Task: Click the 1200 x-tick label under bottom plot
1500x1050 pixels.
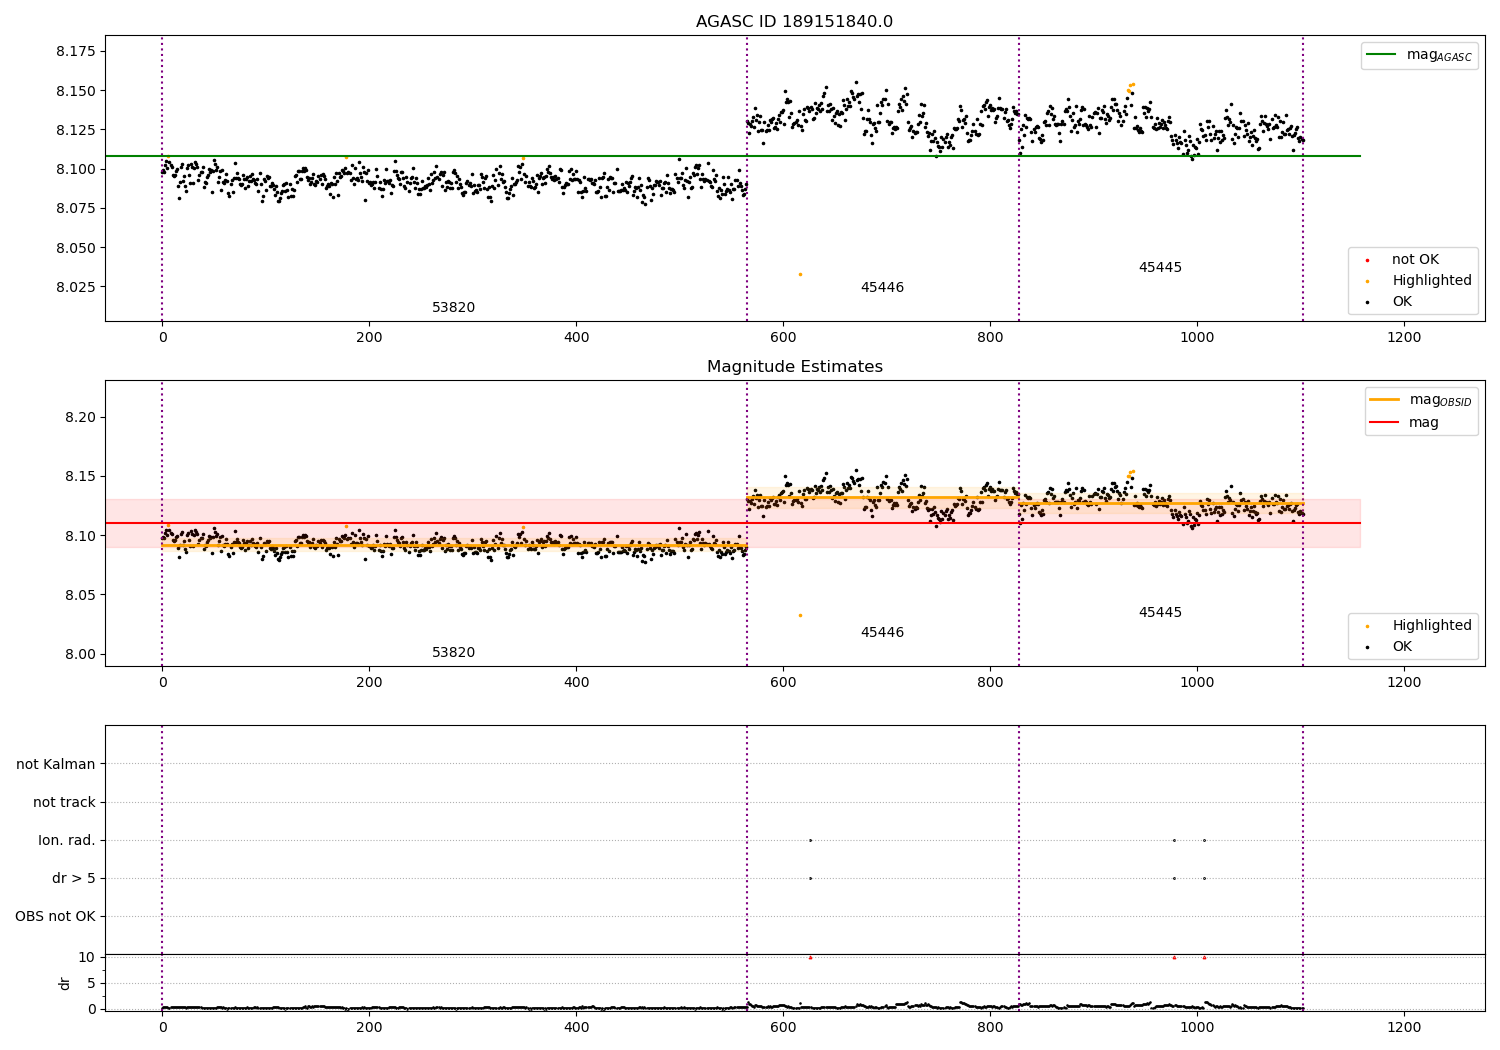Action: 1404,1027
